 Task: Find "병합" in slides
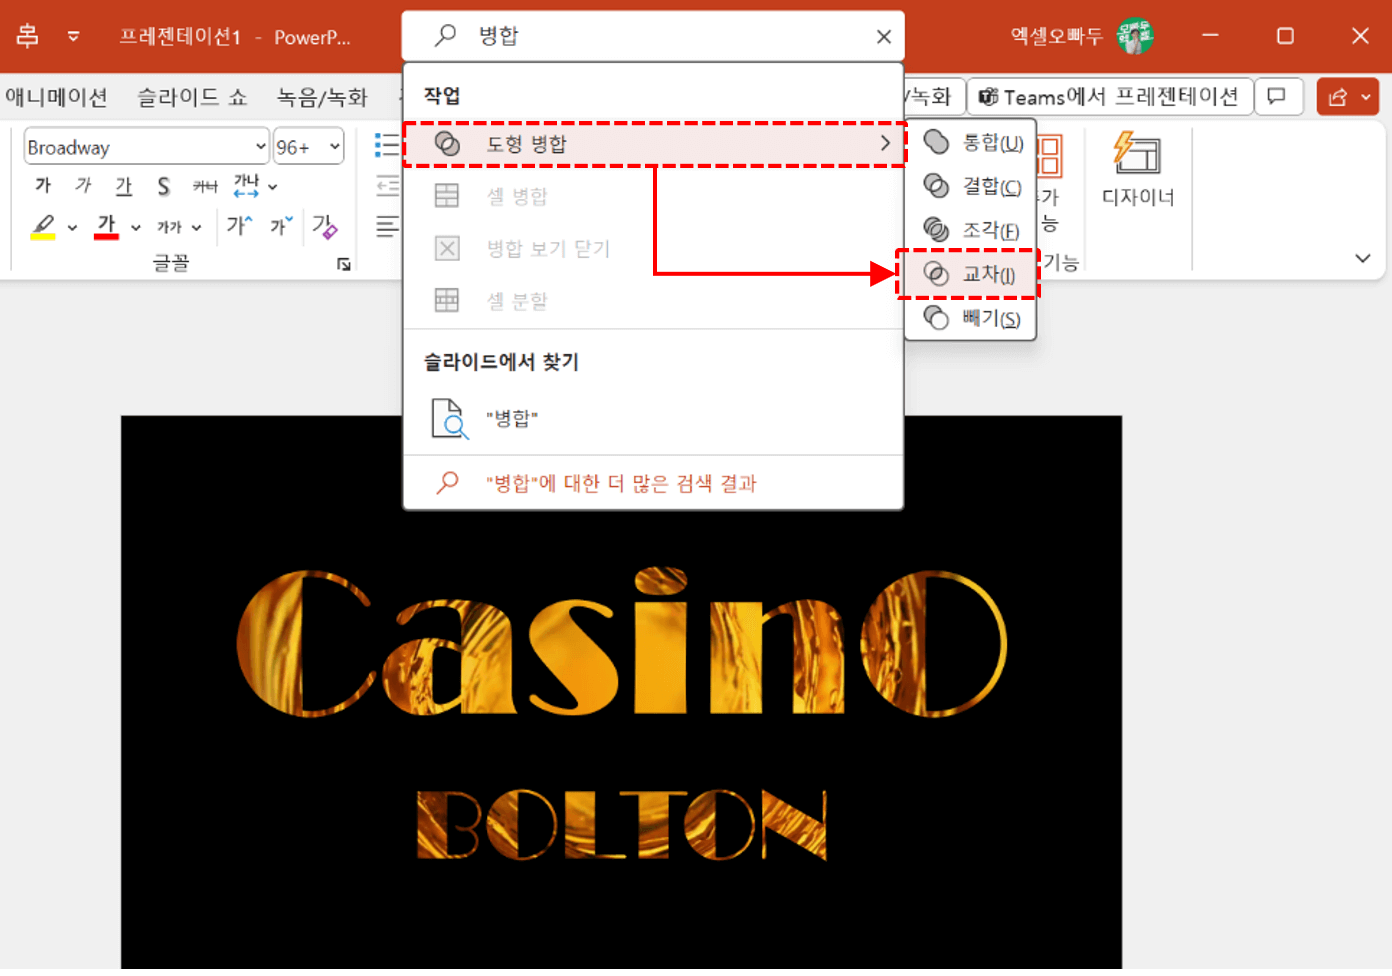pyautogui.click(x=654, y=418)
